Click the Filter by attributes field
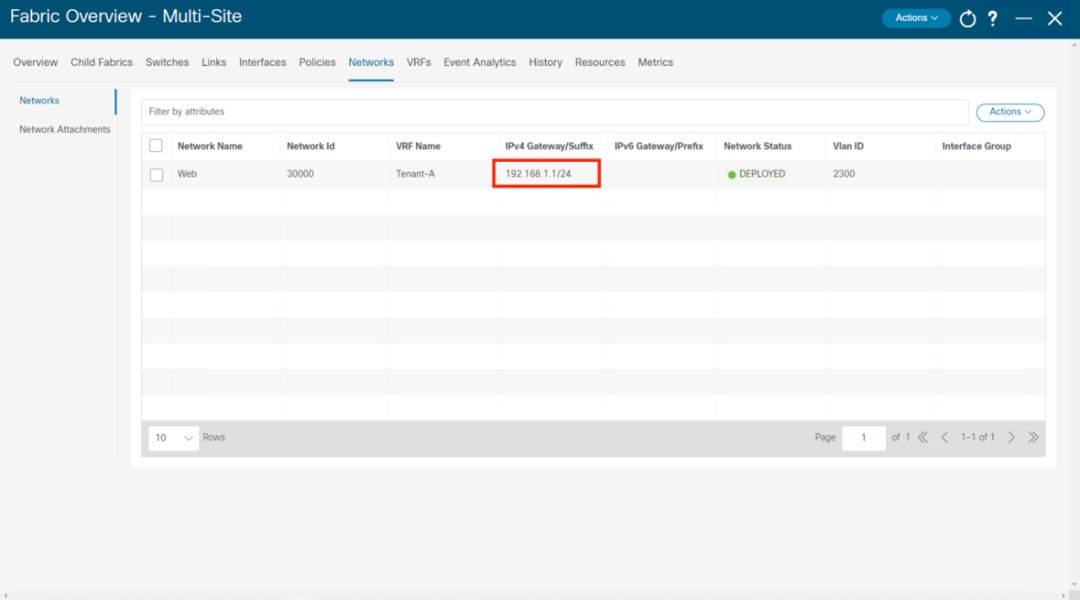 pos(554,112)
